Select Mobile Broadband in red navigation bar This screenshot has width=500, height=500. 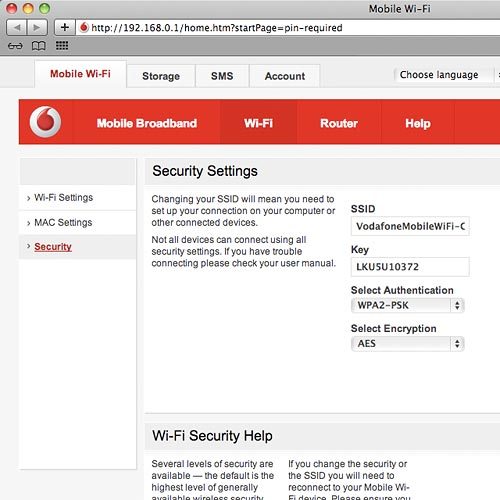point(147,123)
